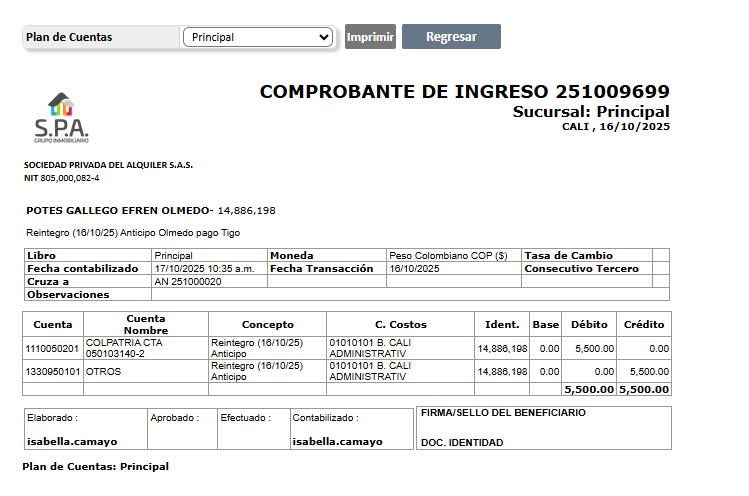Click the Imprimir button

[x=370, y=37]
